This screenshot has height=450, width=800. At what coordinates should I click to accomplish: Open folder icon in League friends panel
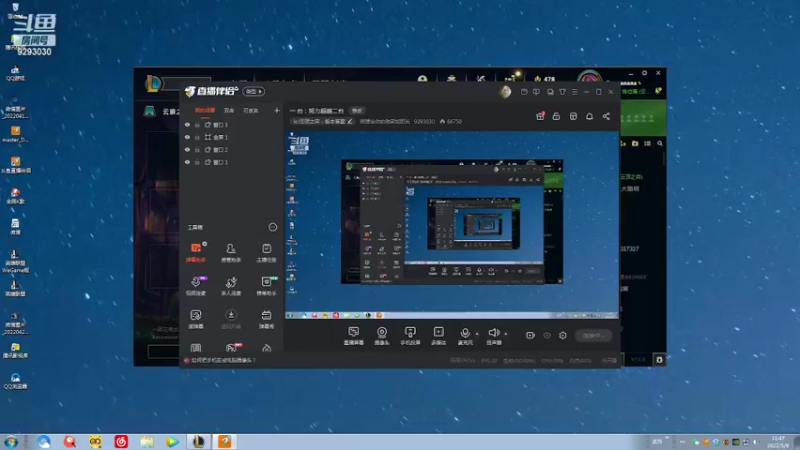click(x=635, y=144)
